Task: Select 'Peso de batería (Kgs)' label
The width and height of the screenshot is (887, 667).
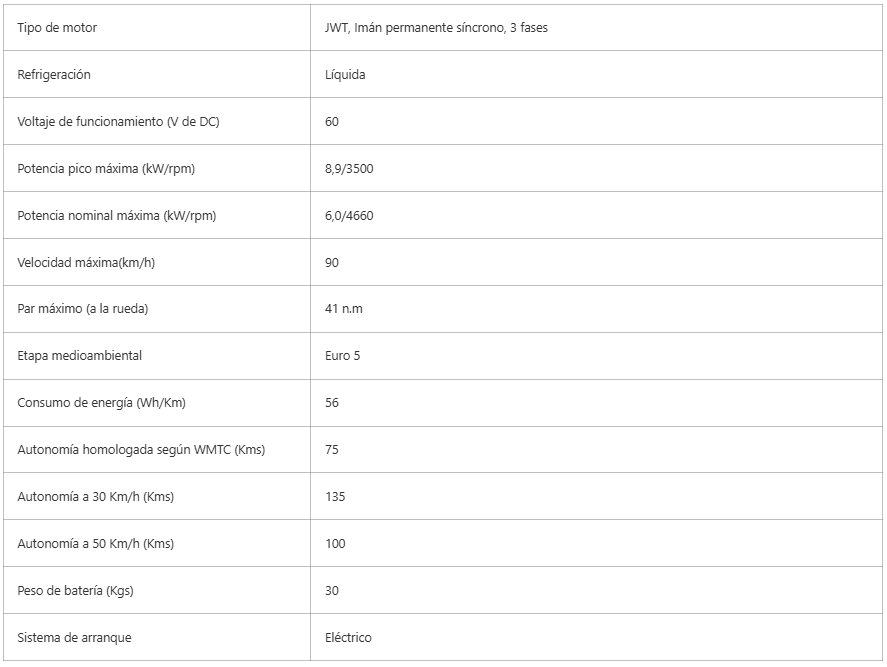Action: click(x=76, y=591)
